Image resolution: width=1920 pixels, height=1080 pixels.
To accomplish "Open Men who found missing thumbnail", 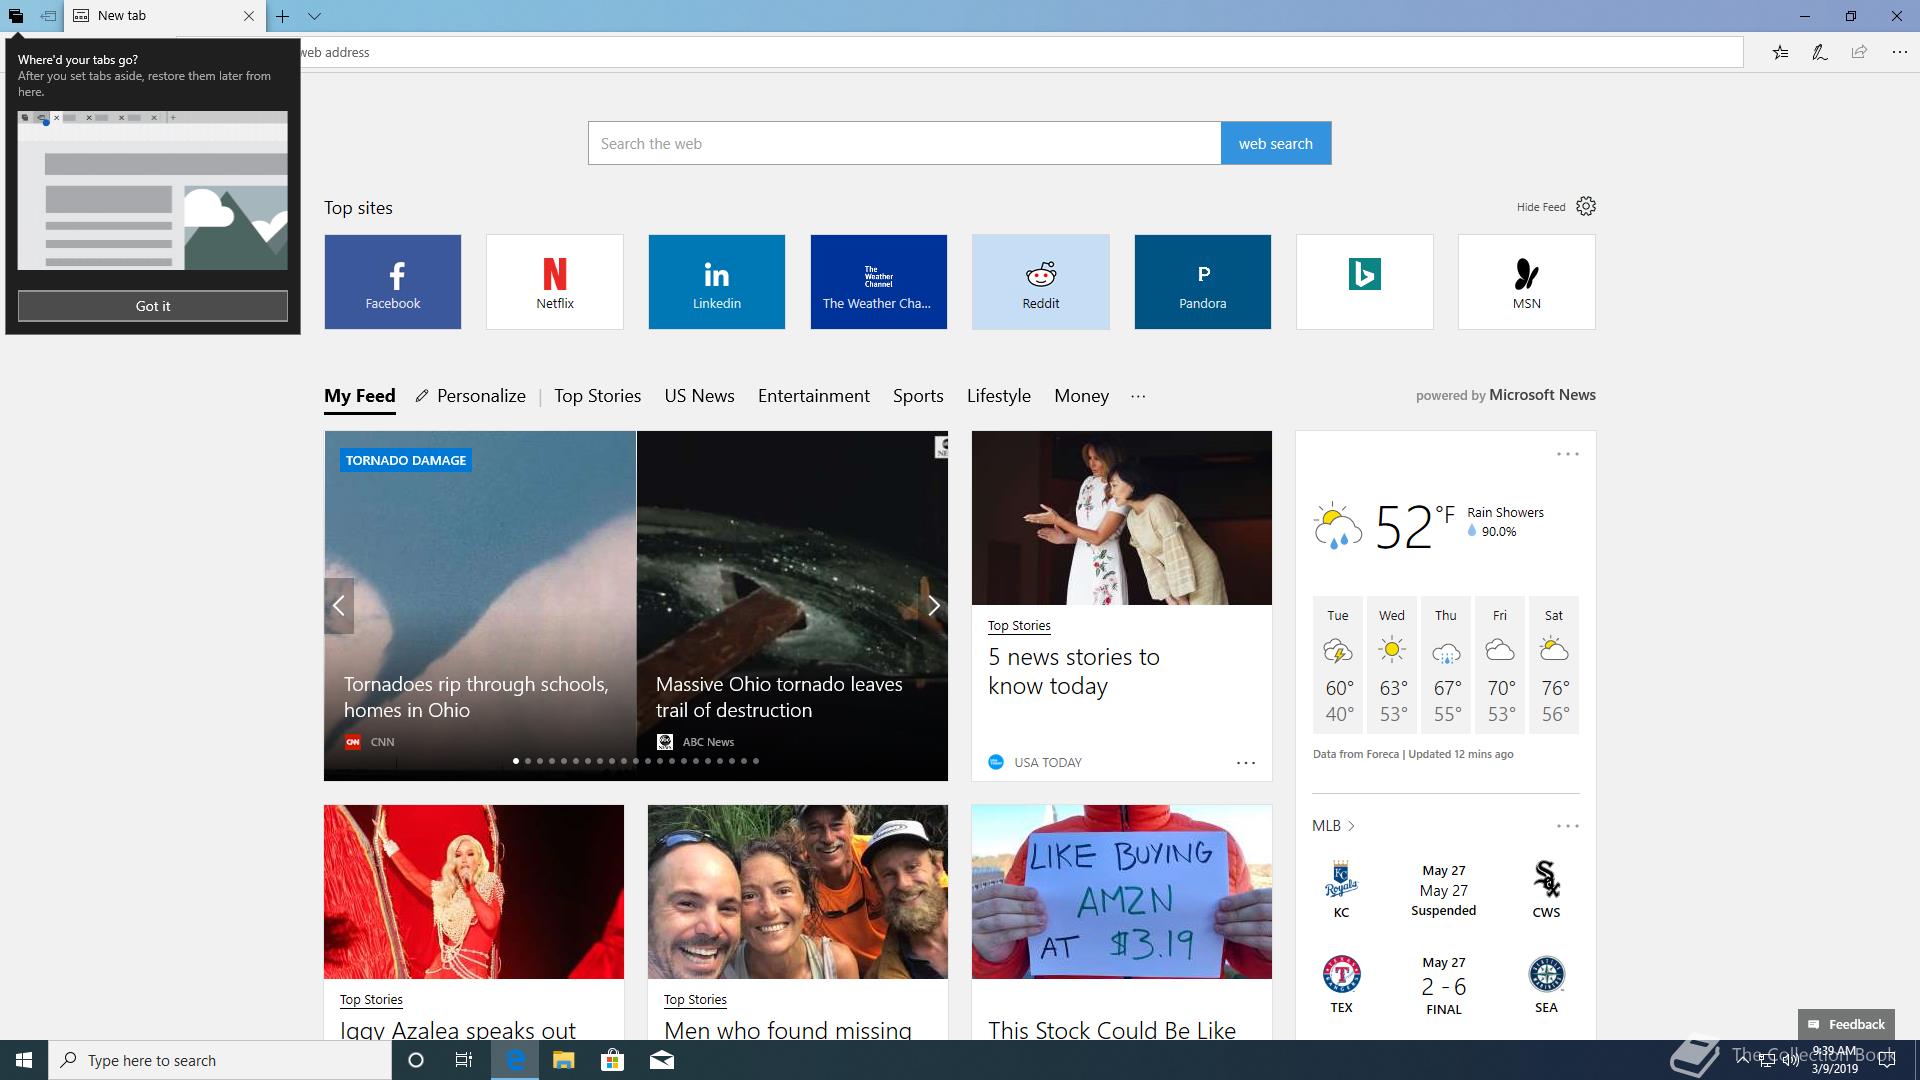I will 798,892.
